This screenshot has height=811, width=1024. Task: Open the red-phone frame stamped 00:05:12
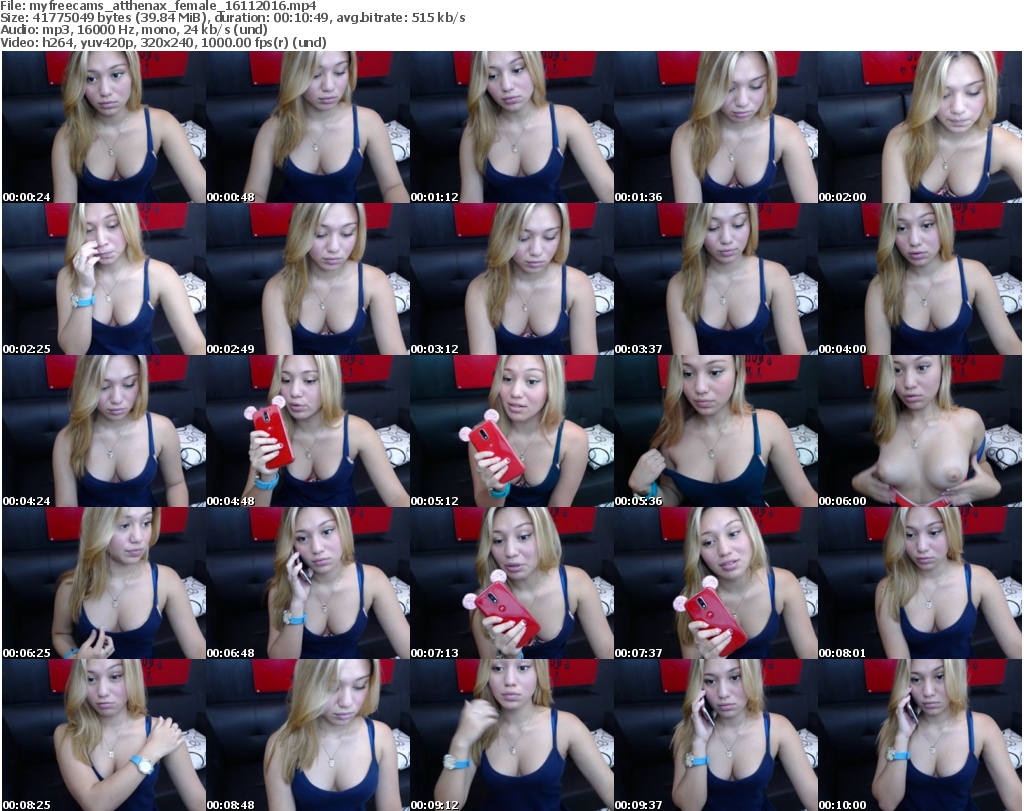[x=511, y=432]
